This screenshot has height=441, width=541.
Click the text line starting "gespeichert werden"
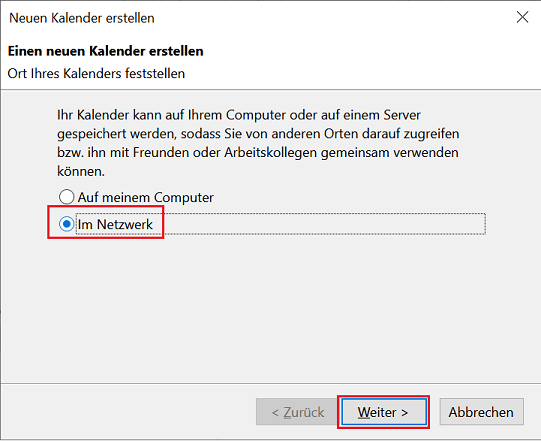pyautogui.click(x=258, y=134)
